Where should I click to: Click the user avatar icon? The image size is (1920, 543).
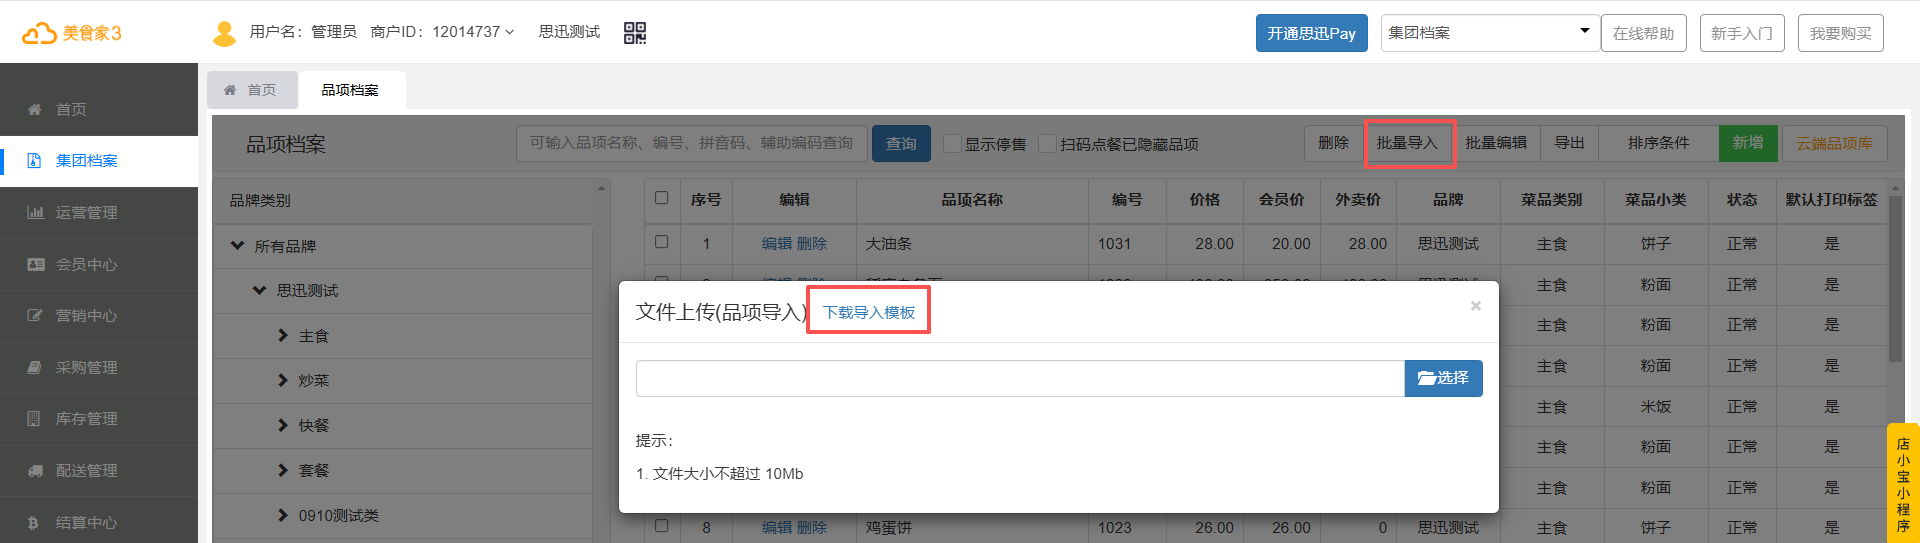pyautogui.click(x=224, y=33)
